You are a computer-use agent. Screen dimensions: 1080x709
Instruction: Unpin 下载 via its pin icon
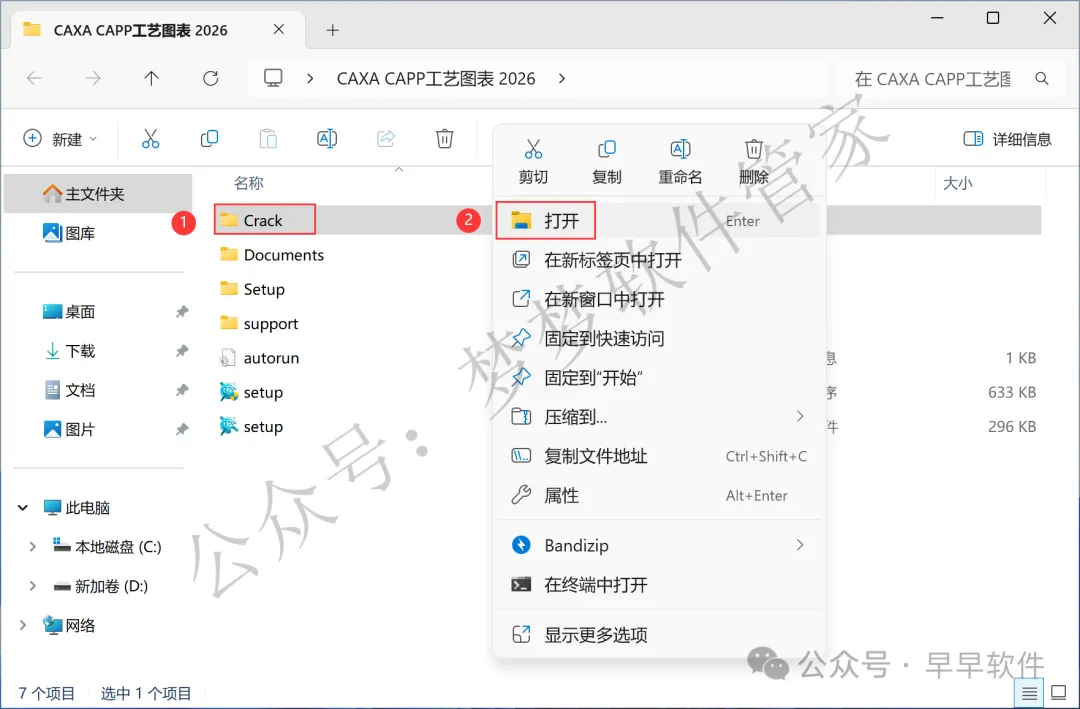click(181, 351)
